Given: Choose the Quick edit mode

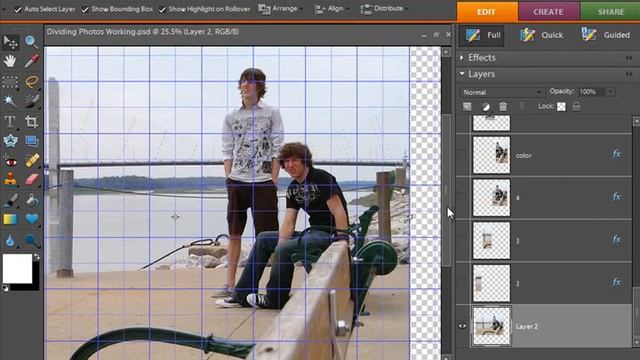Looking at the screenshot, I should point(542,36).
